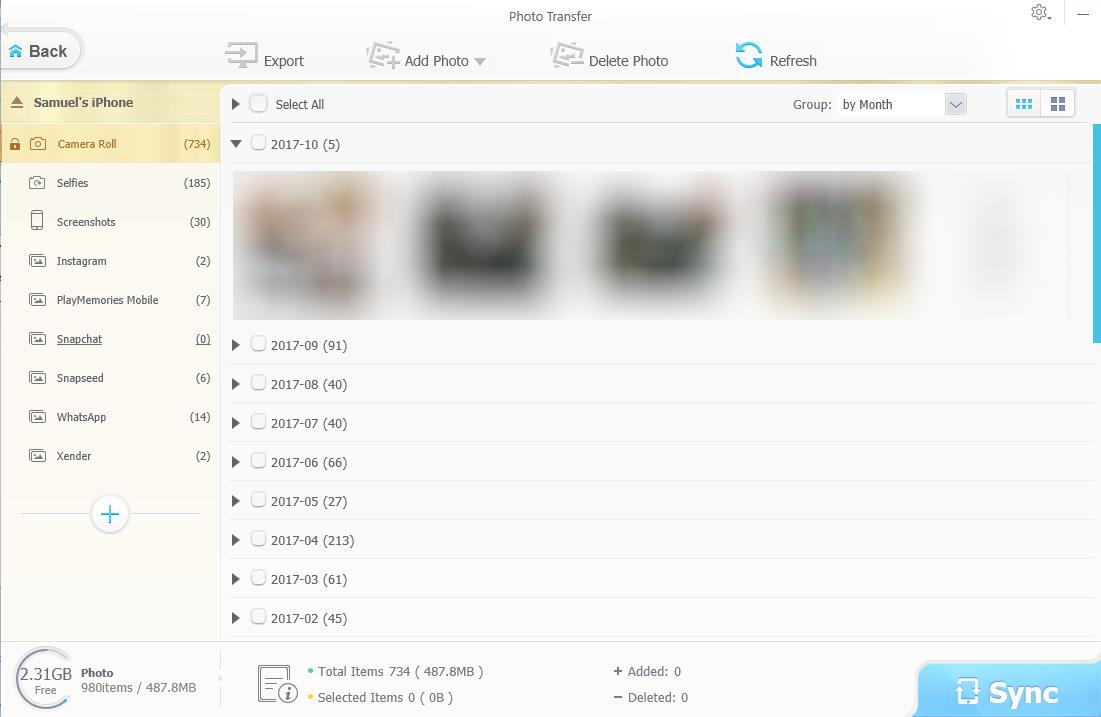Open the PlayMemories Mobile album
This screenshot has width=1101, height=717.
point(110,300)
